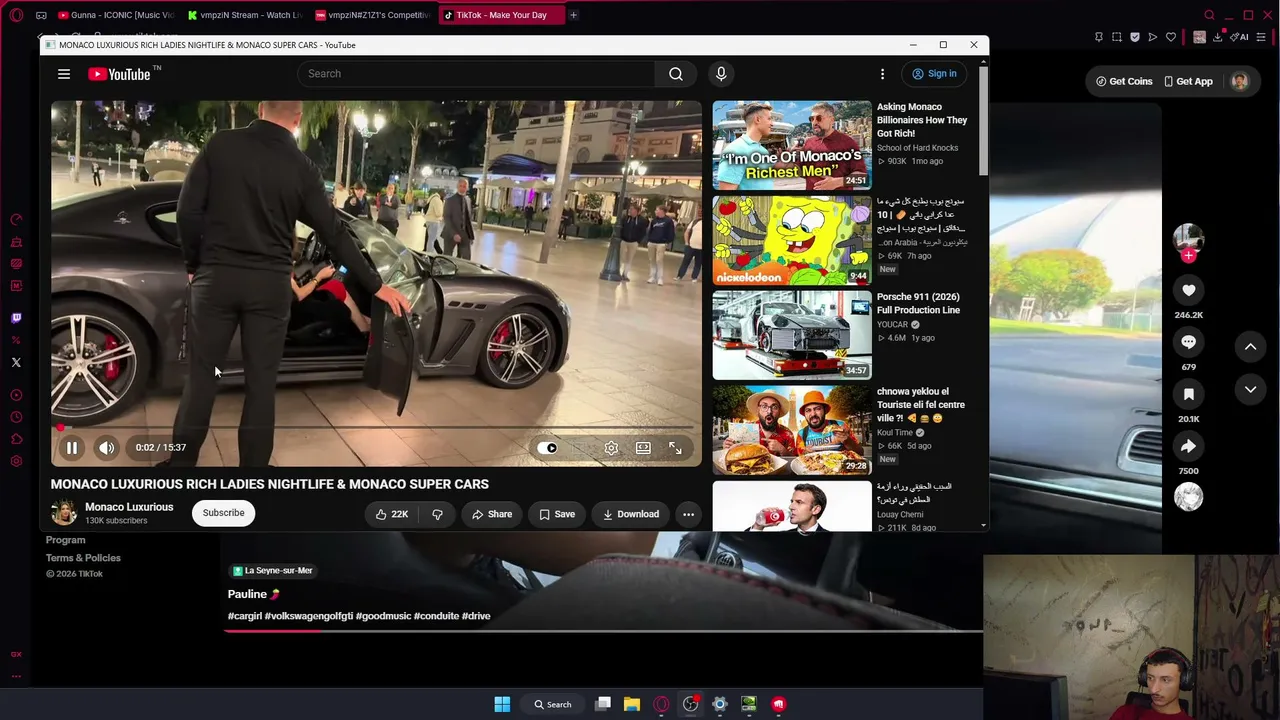Click the Download button under the video

click(x=631, y=514)
